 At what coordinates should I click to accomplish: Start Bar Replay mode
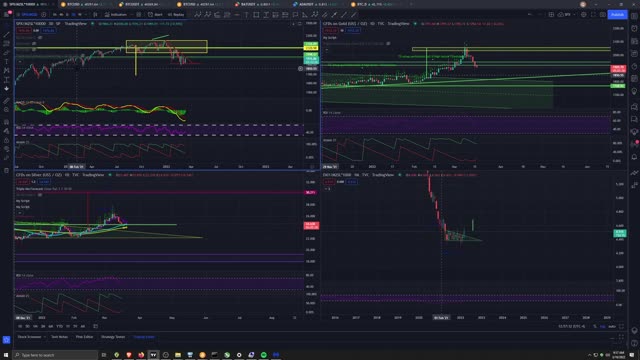(176, 14)
